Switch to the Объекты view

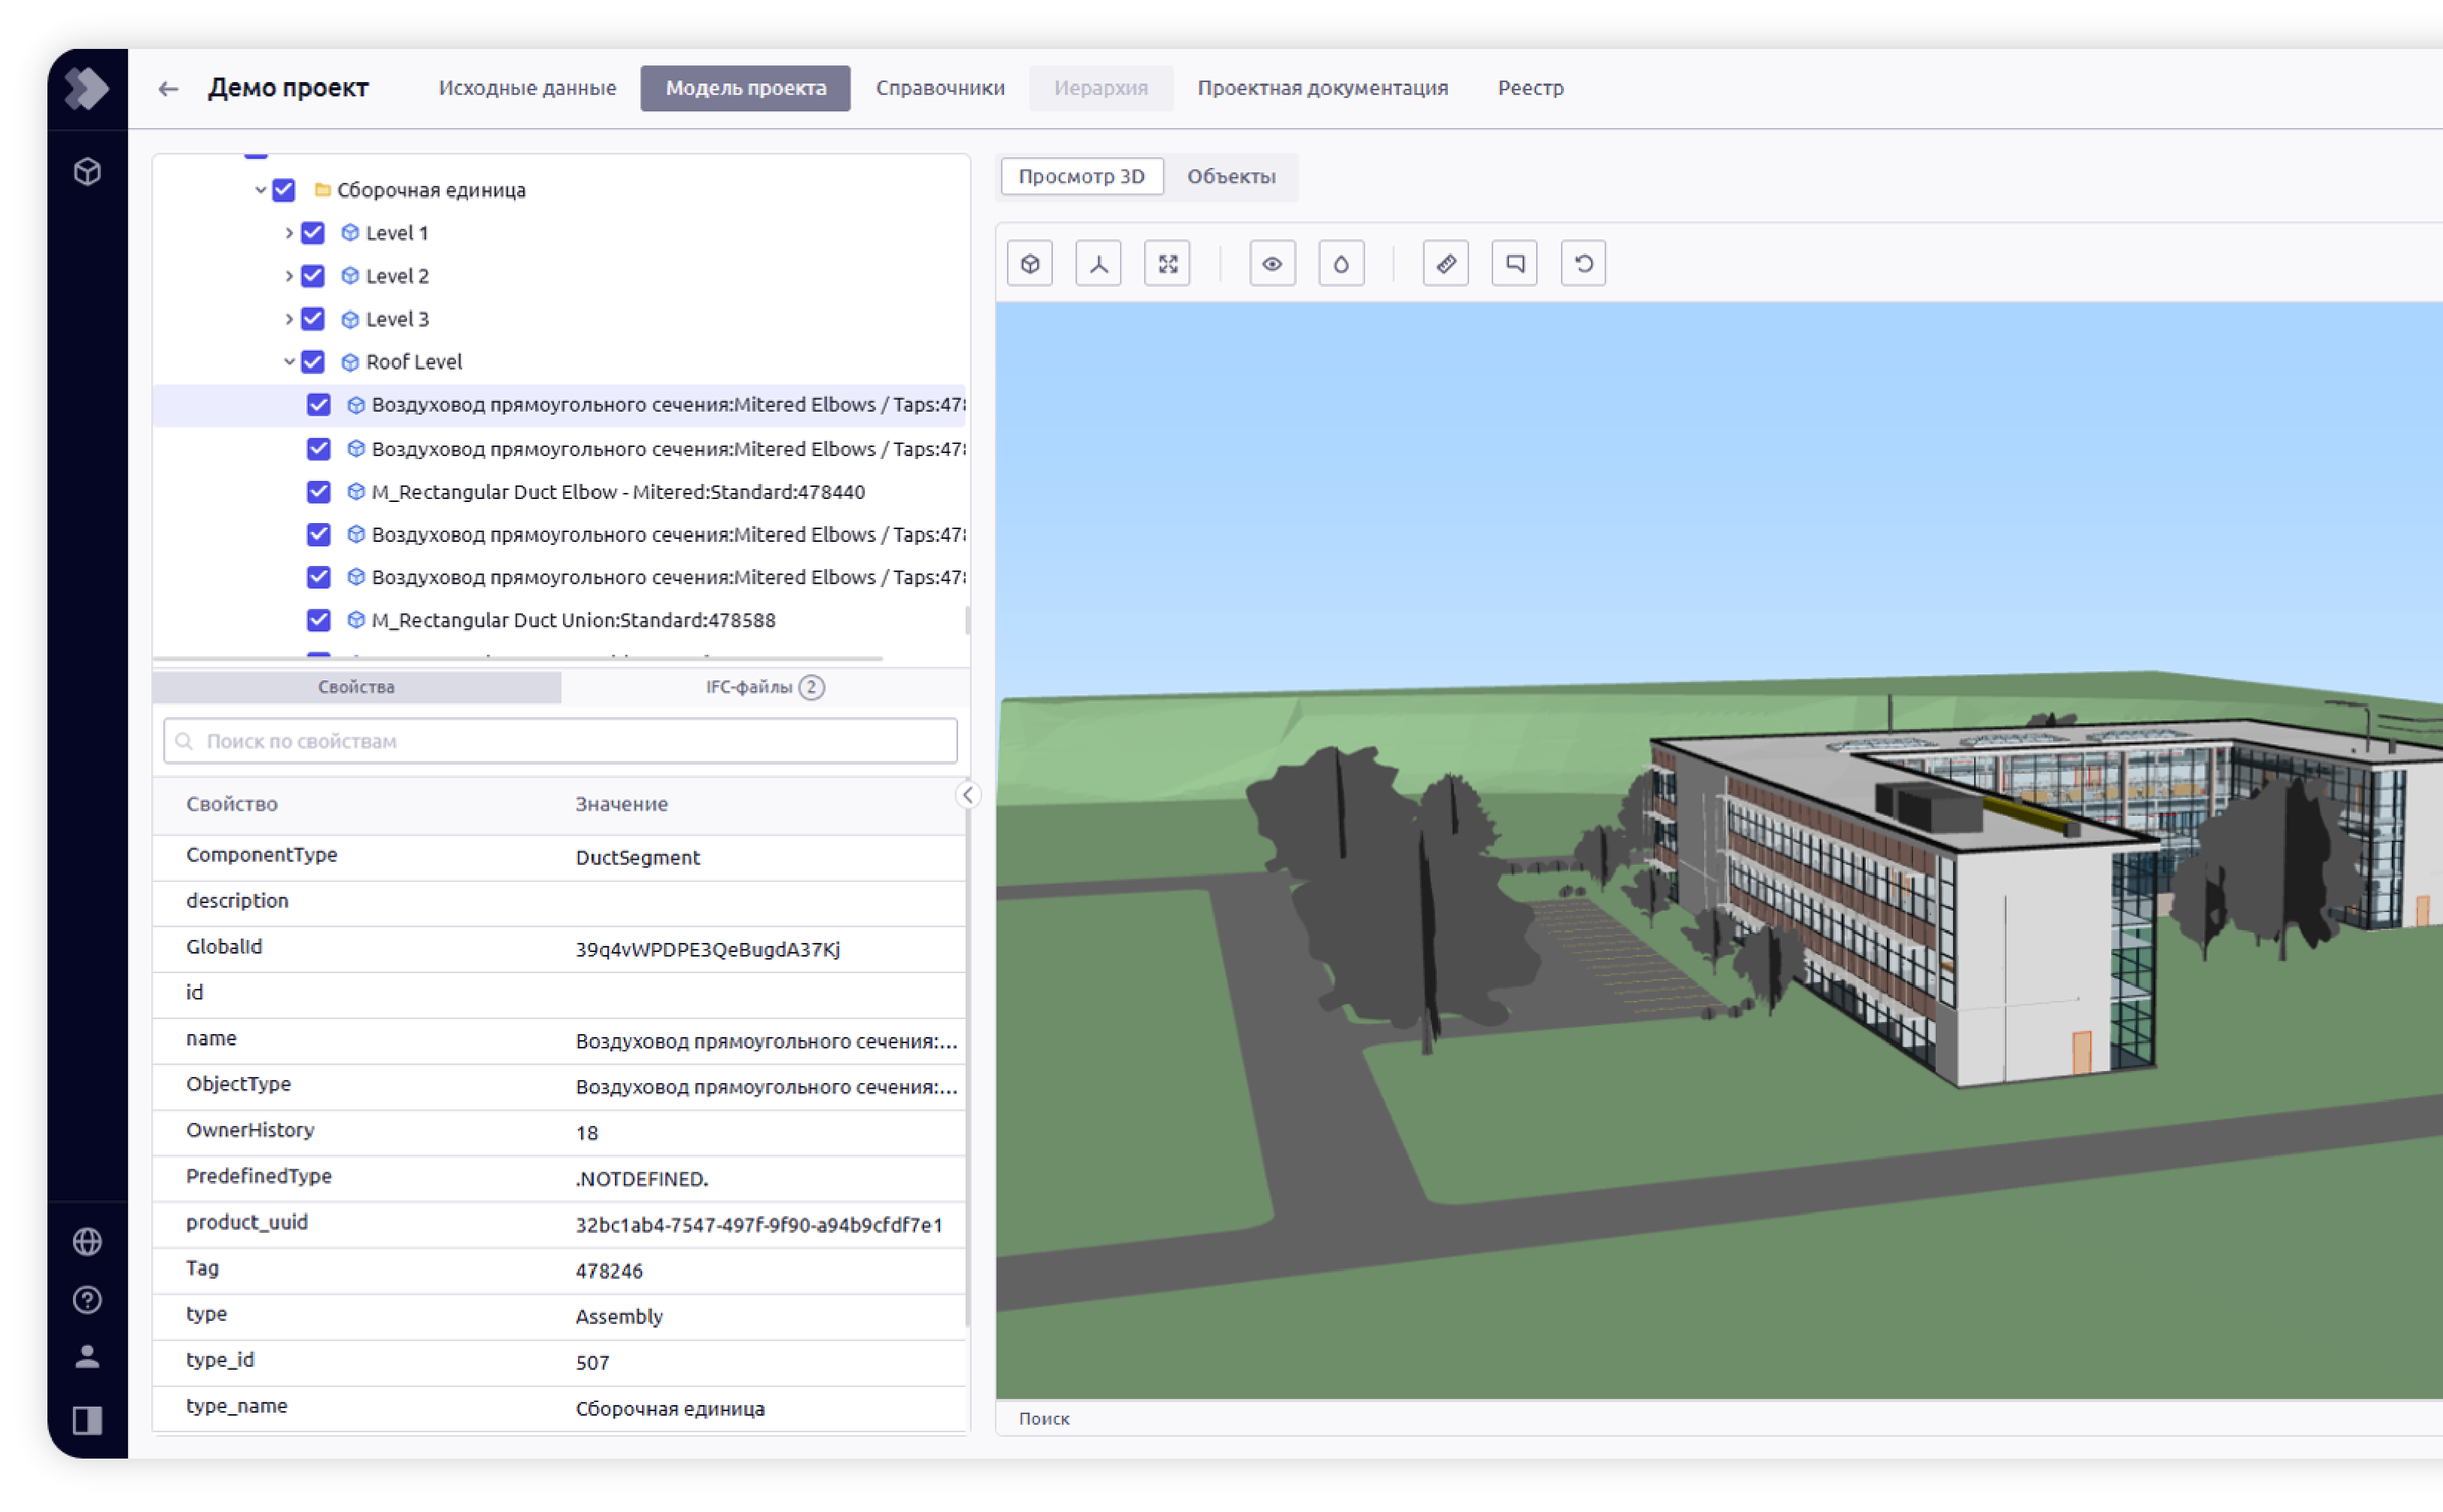1231,176
